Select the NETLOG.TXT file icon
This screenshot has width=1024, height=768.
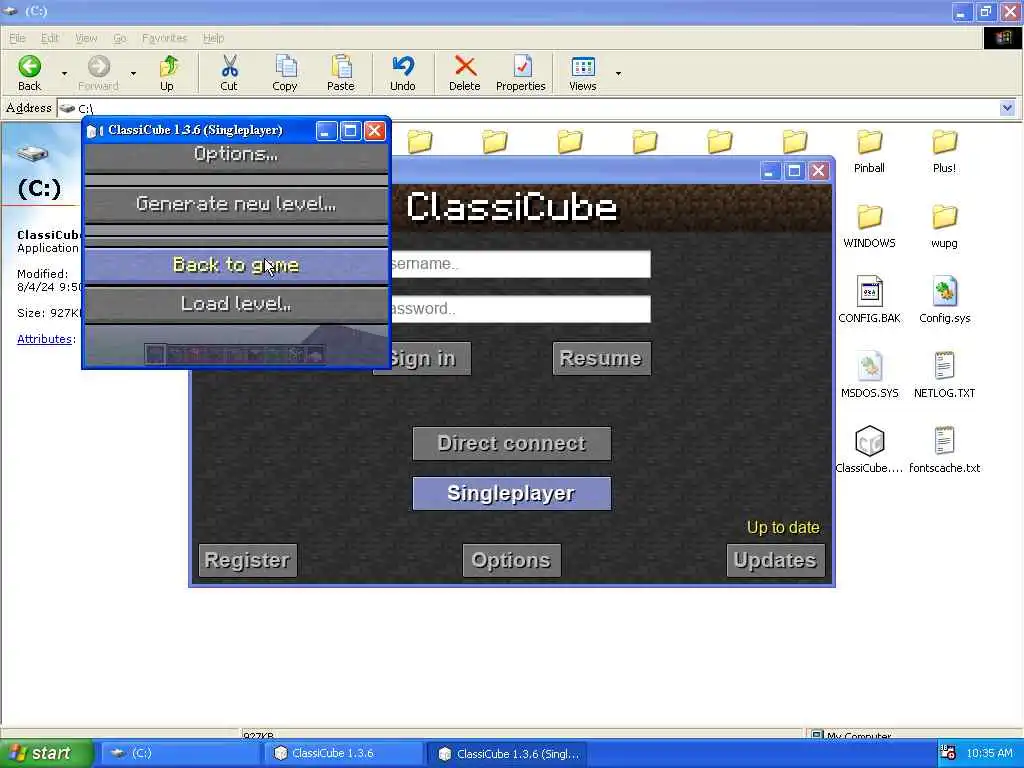pyautogui.click(x=944, y=366)
